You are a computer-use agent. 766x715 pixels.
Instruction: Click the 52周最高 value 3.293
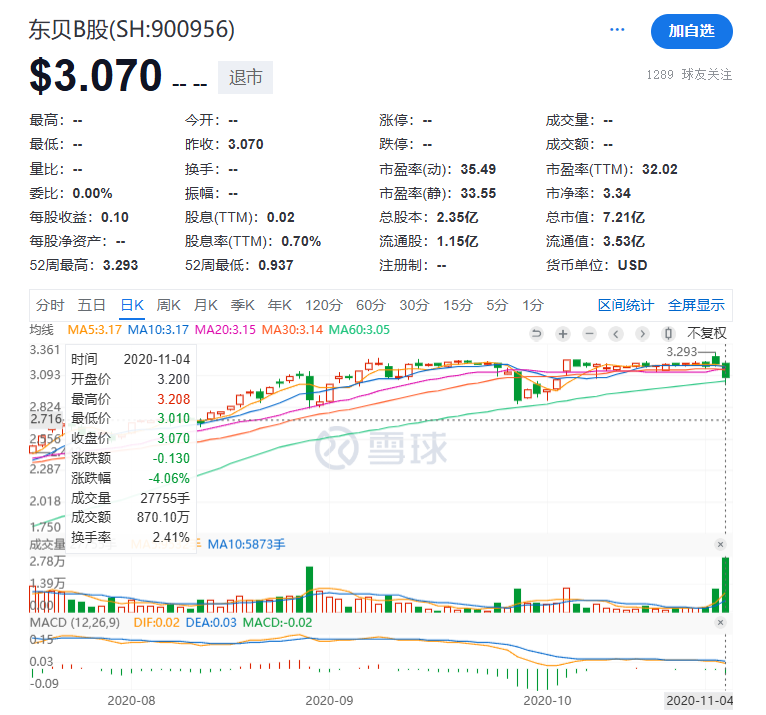pyautogui.click(x=120, y=265)
